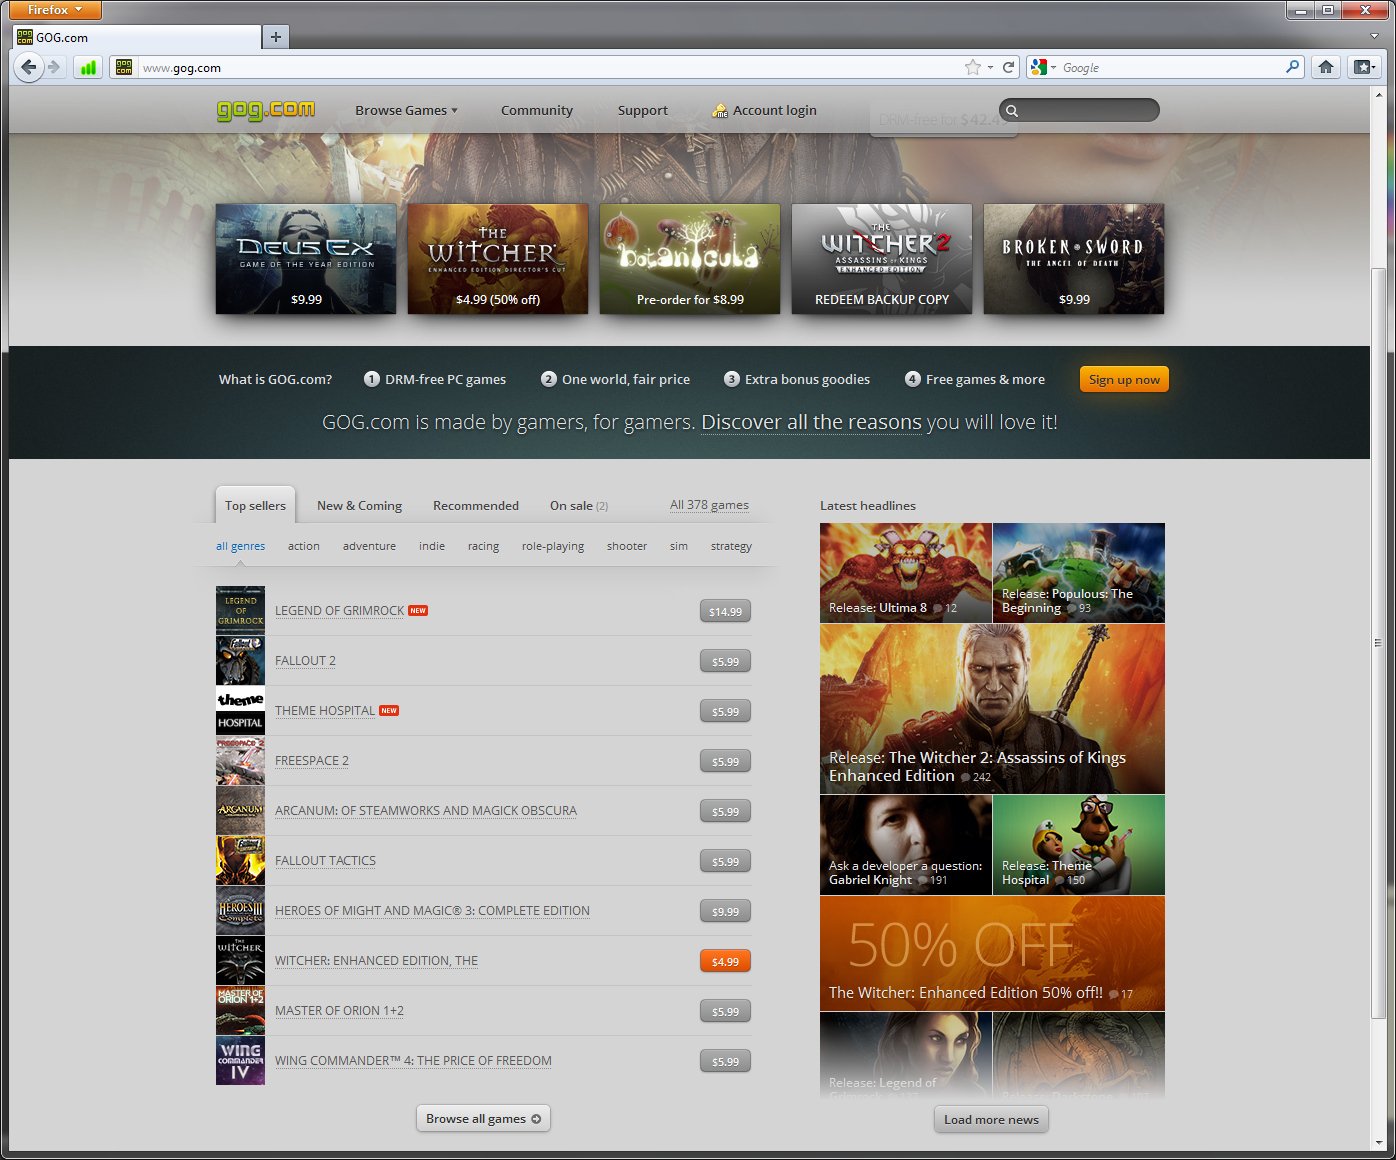Click the Firefox Home icon
Screen dimensions: 1396x1160
1326,67
